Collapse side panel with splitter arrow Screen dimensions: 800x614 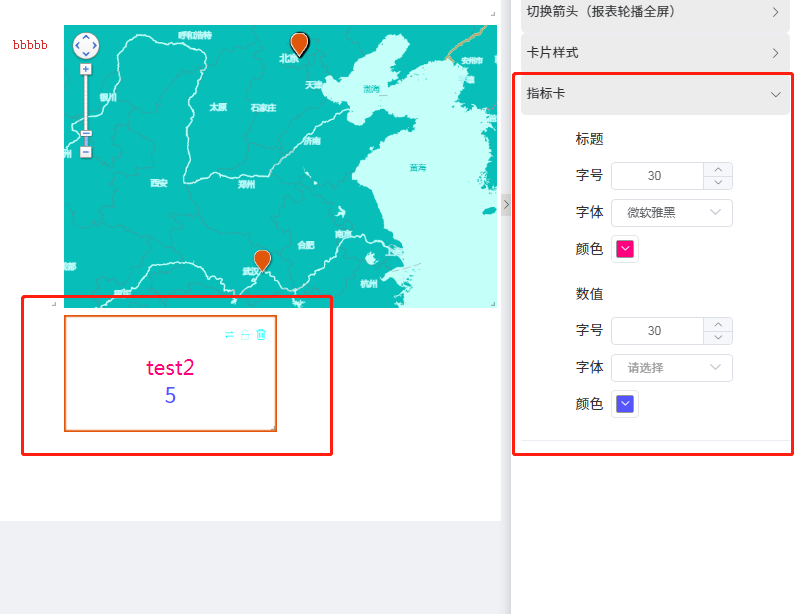[506, 205]
